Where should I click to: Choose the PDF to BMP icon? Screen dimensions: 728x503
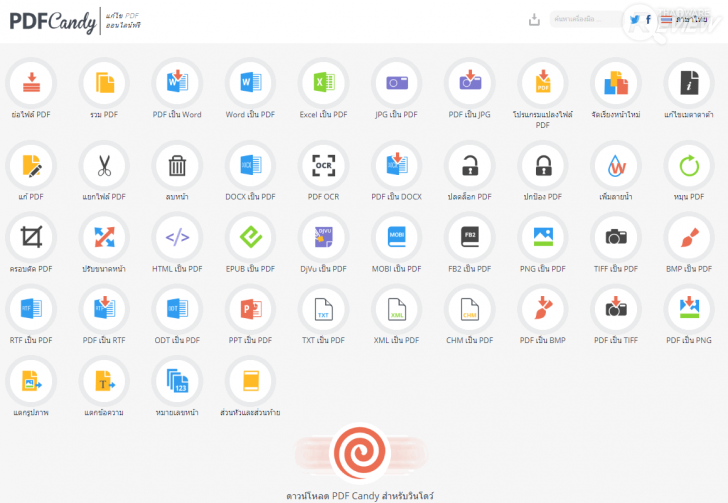[x=543, y=309]
